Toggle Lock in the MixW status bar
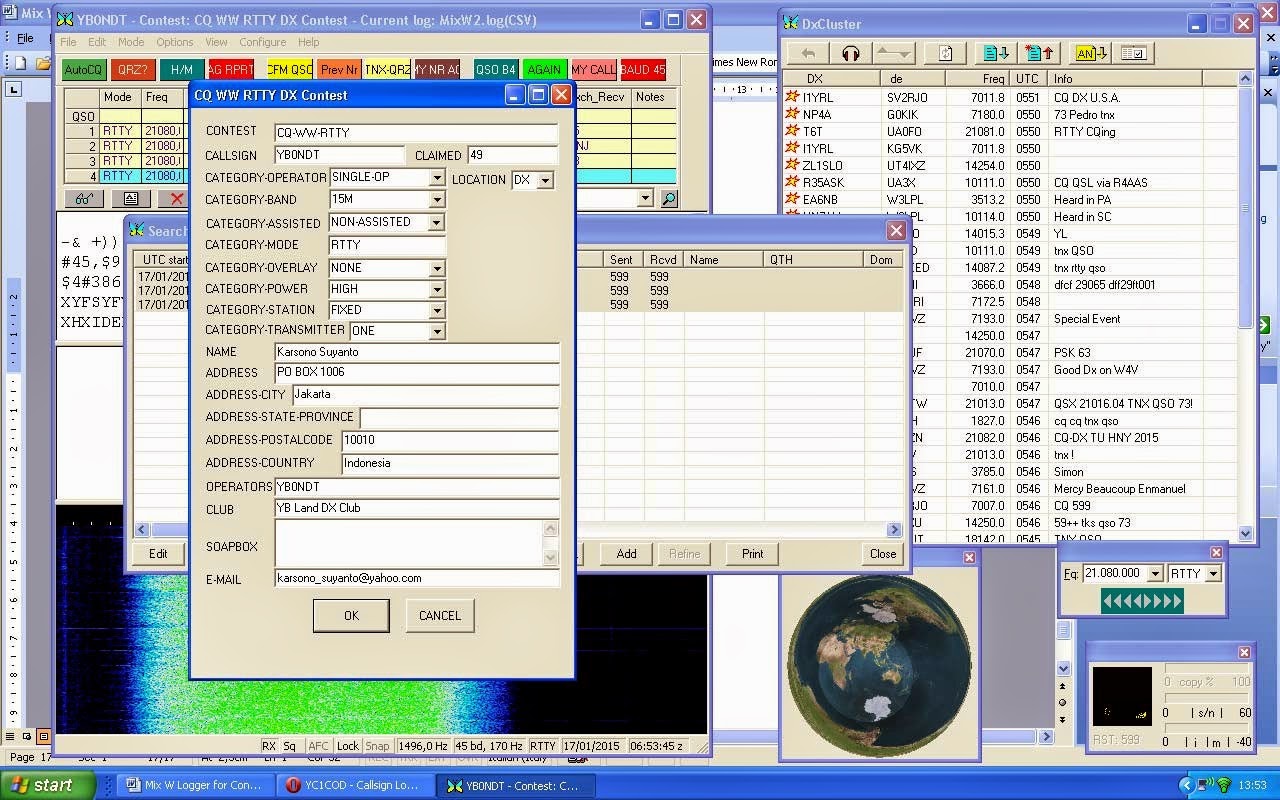 click(347, 746)
